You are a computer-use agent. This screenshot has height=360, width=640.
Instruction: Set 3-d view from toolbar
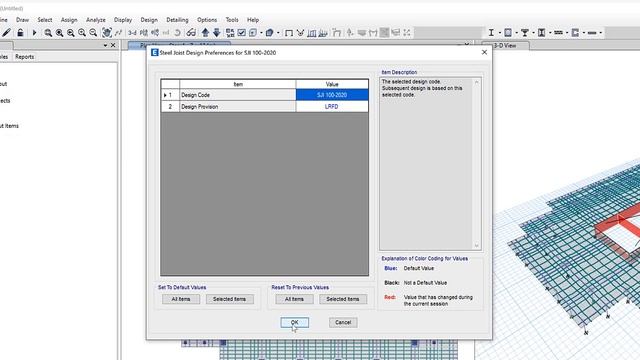click(133, 33)
